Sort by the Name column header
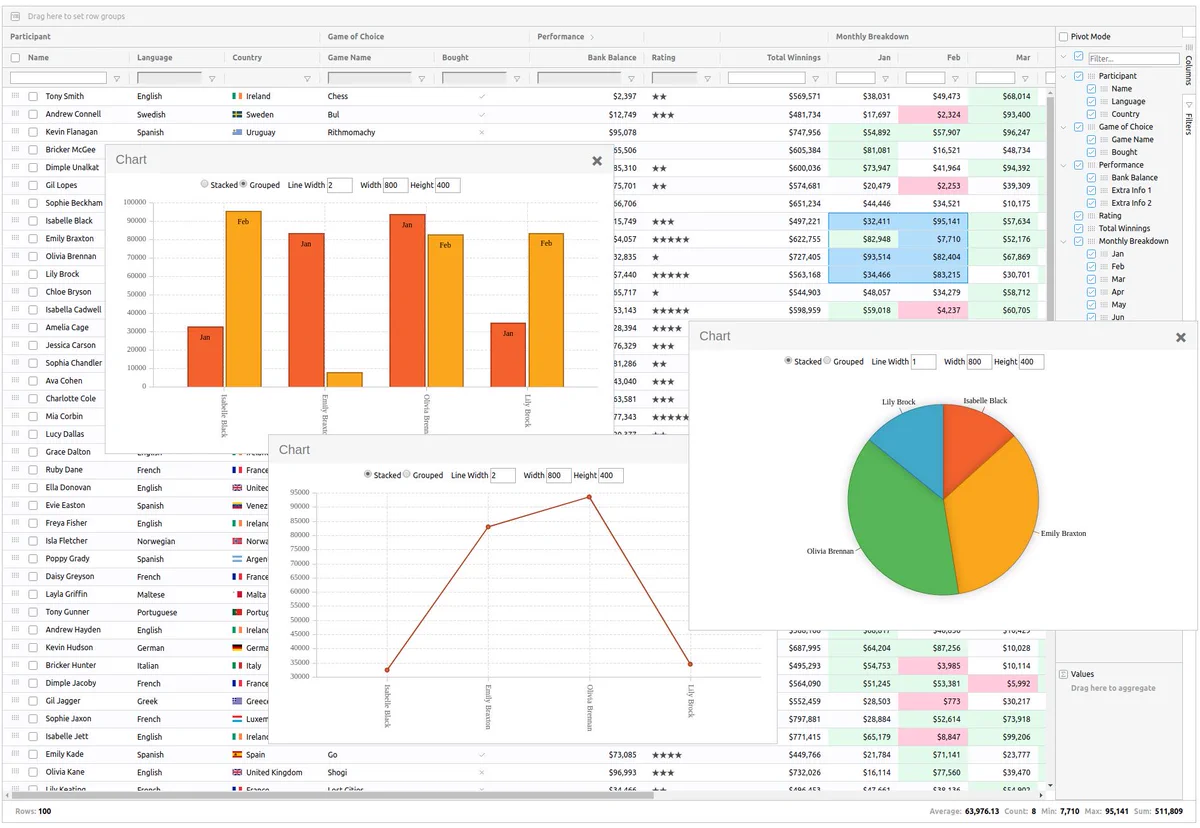Image resolution: width=1200 pixels, height=828 pixels. (38, 58)
